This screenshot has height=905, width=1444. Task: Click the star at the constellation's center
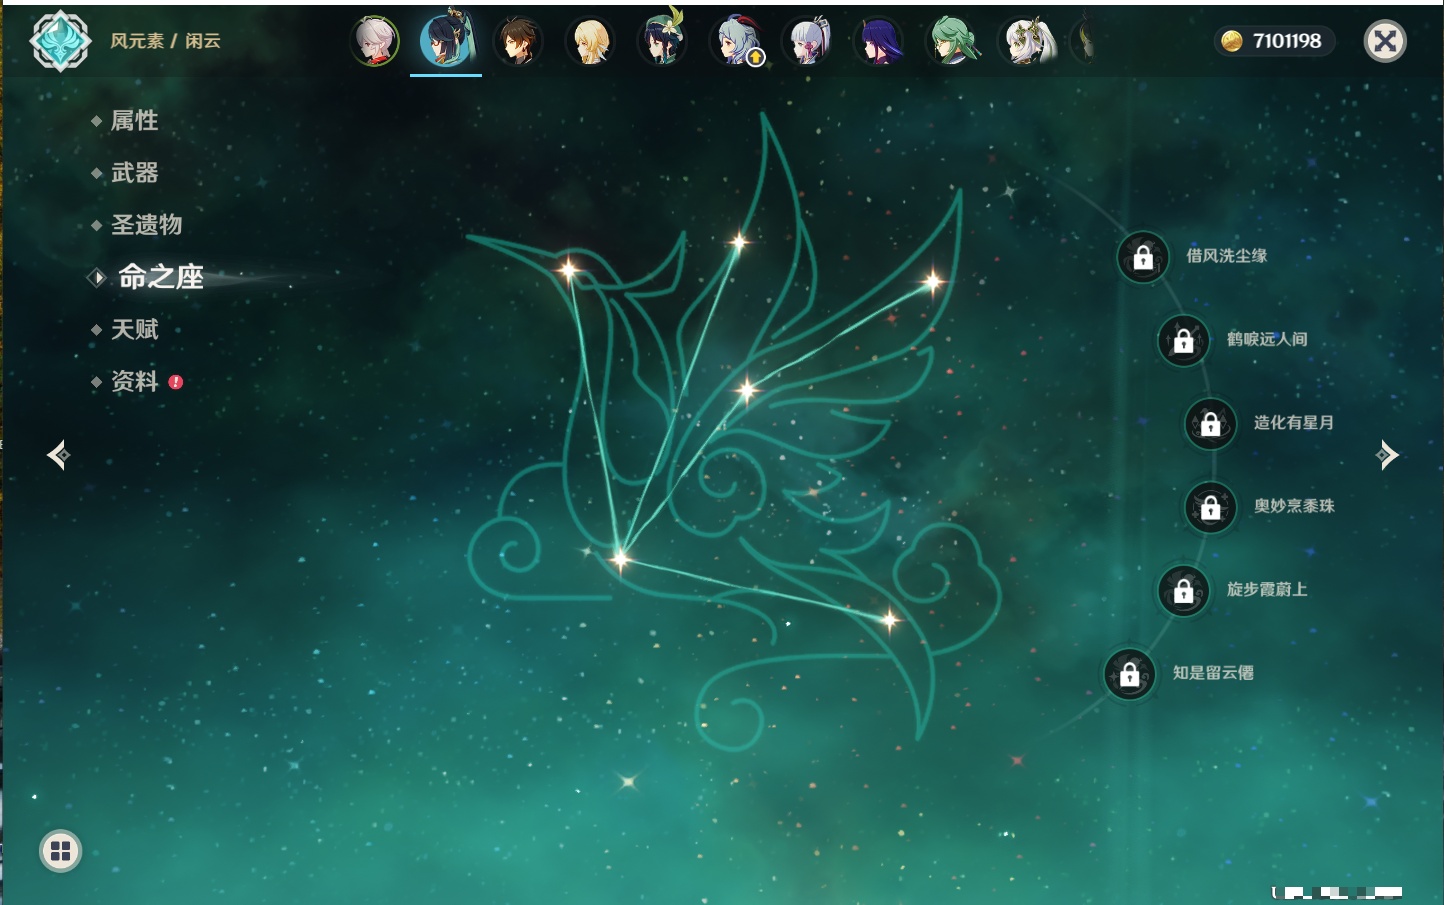tap(746, 390)
